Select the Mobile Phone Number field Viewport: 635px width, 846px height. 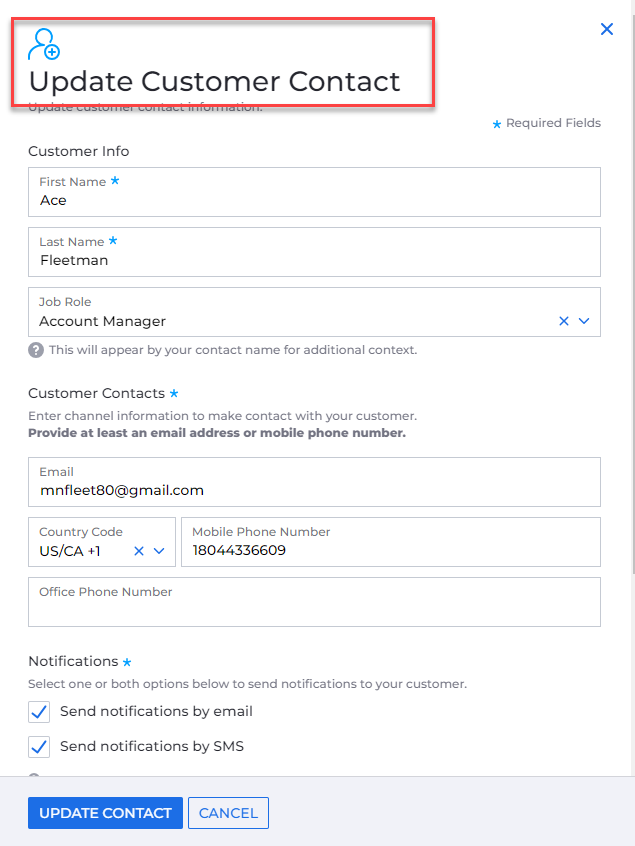pyautogui.click(x=390, y=550)
